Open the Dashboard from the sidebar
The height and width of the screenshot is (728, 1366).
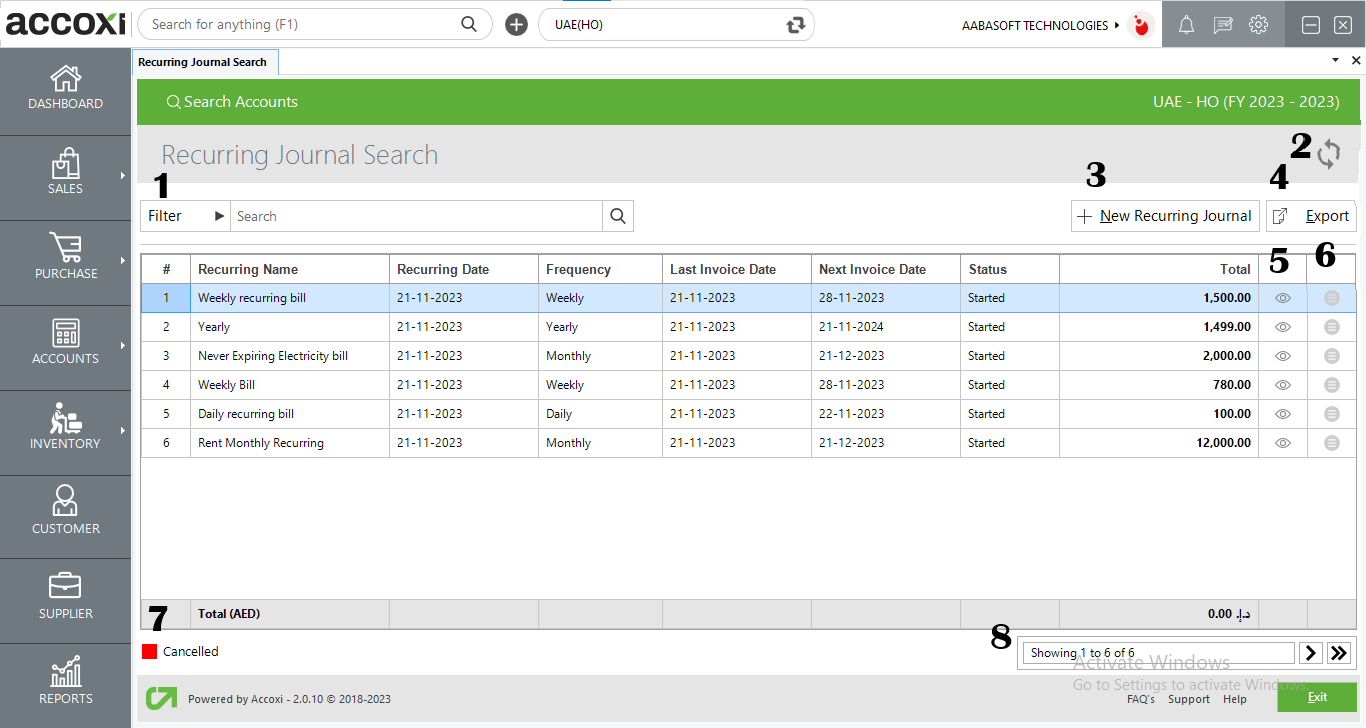[65, 90]
